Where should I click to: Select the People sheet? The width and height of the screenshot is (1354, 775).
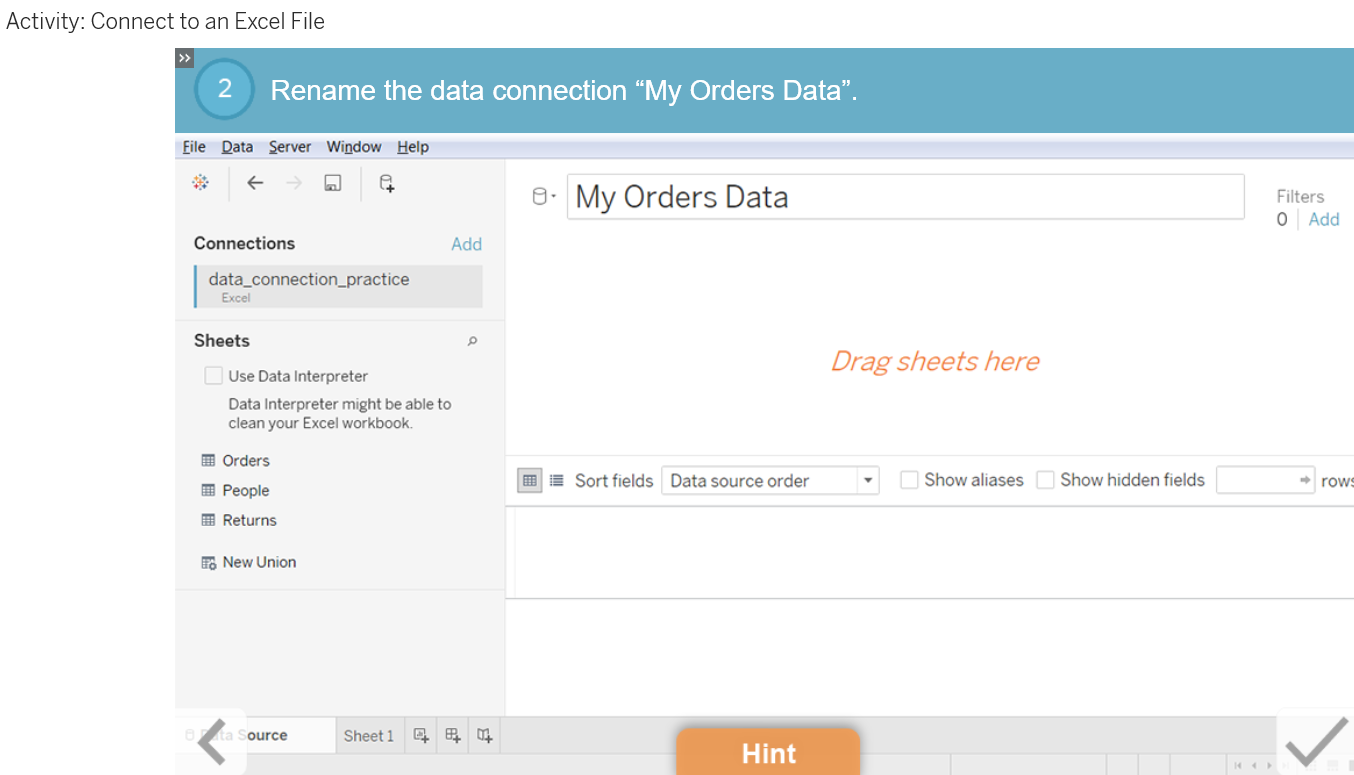point(246,490)
